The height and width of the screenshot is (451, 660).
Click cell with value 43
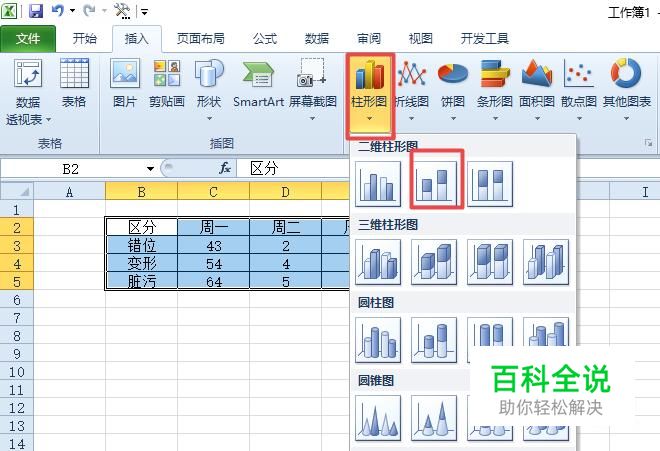pyautogui.click(x=213, y=245)
